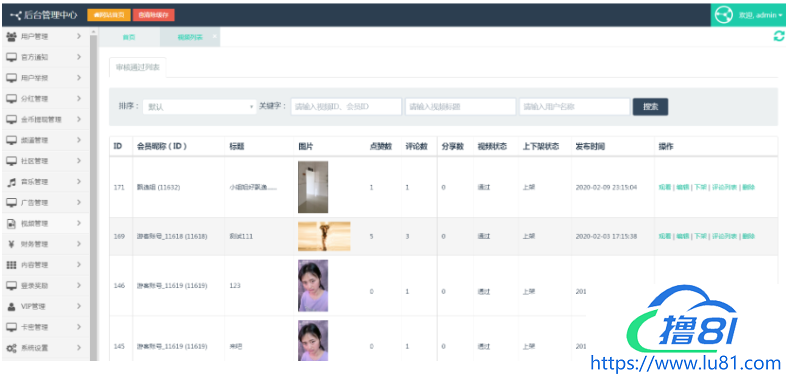Click the music note icon for 音乐管理
Screen dimensions: 786x374
[12, 182]
